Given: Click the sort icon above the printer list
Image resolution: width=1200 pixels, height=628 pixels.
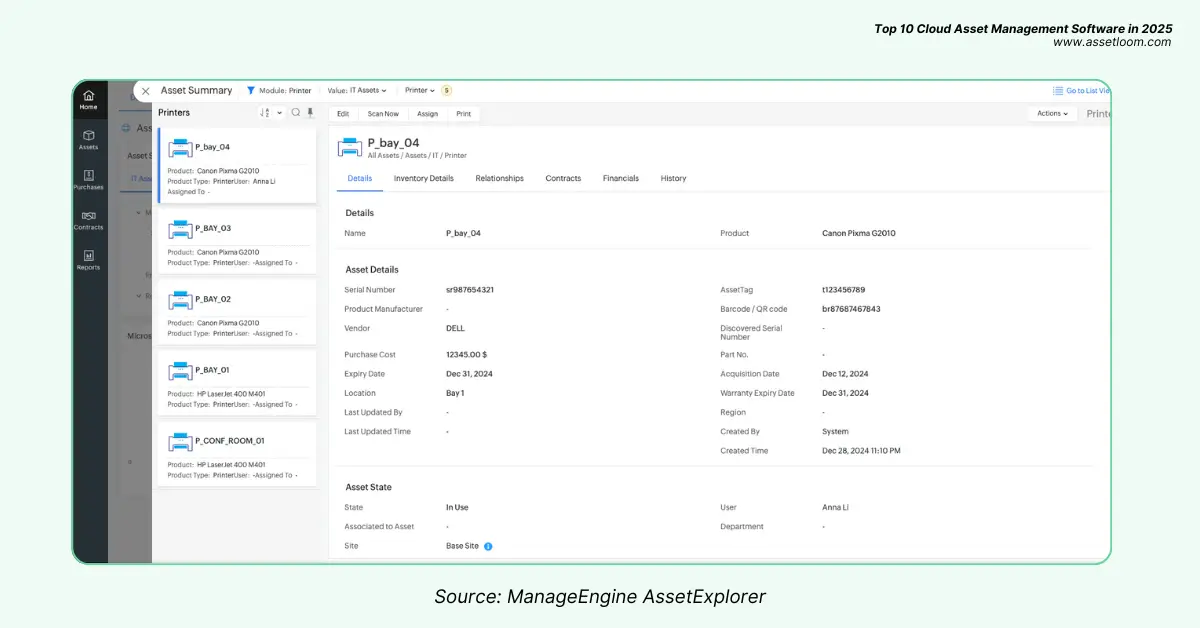Looking at the screenshot, I should point(263,113).
